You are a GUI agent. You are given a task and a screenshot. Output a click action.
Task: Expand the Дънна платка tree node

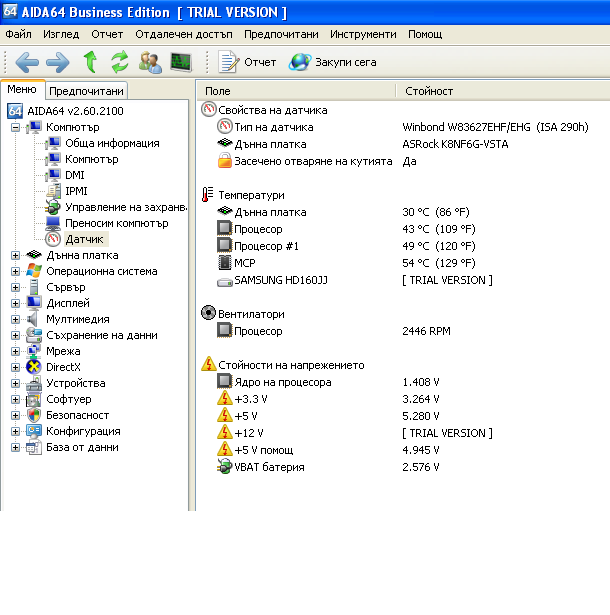click(x=15, y=255)
